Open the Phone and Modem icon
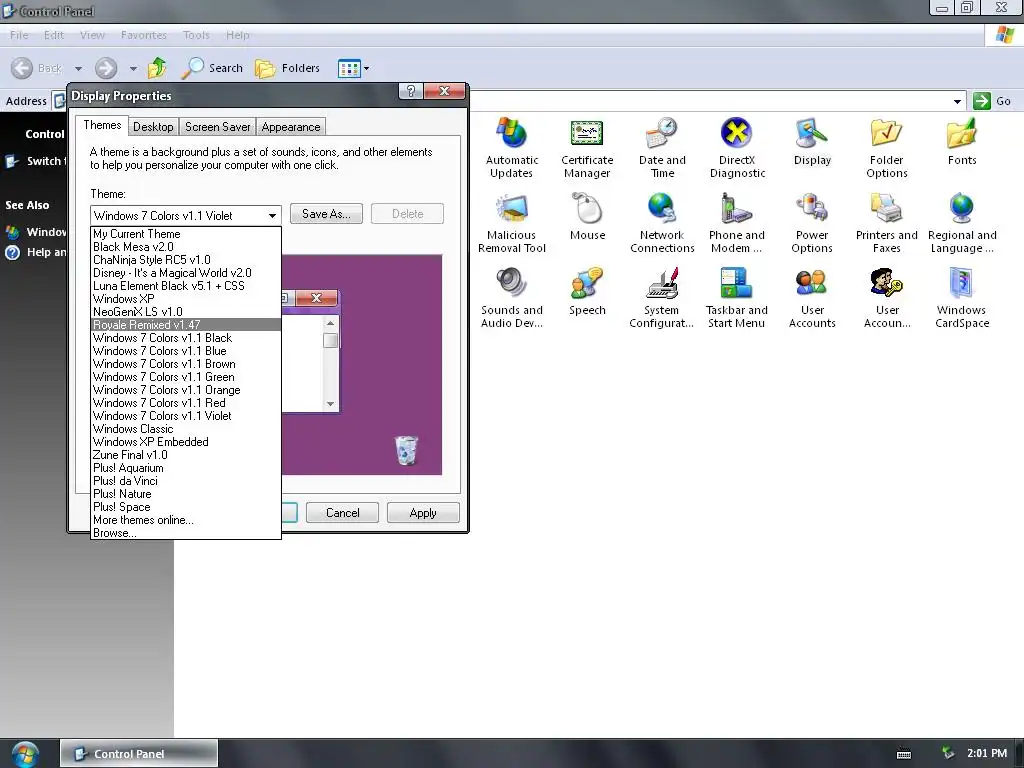The width and height of the screenshot is (1024, 768). [737, 223]
